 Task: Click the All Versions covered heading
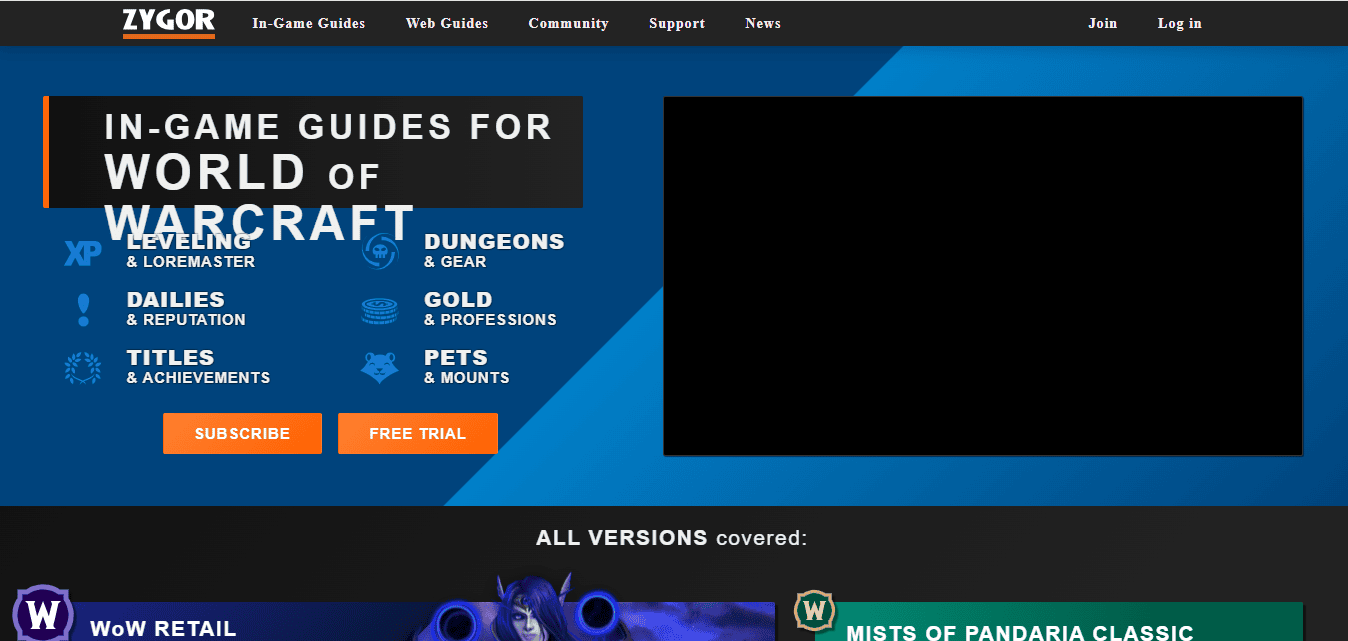coord(672,538)
